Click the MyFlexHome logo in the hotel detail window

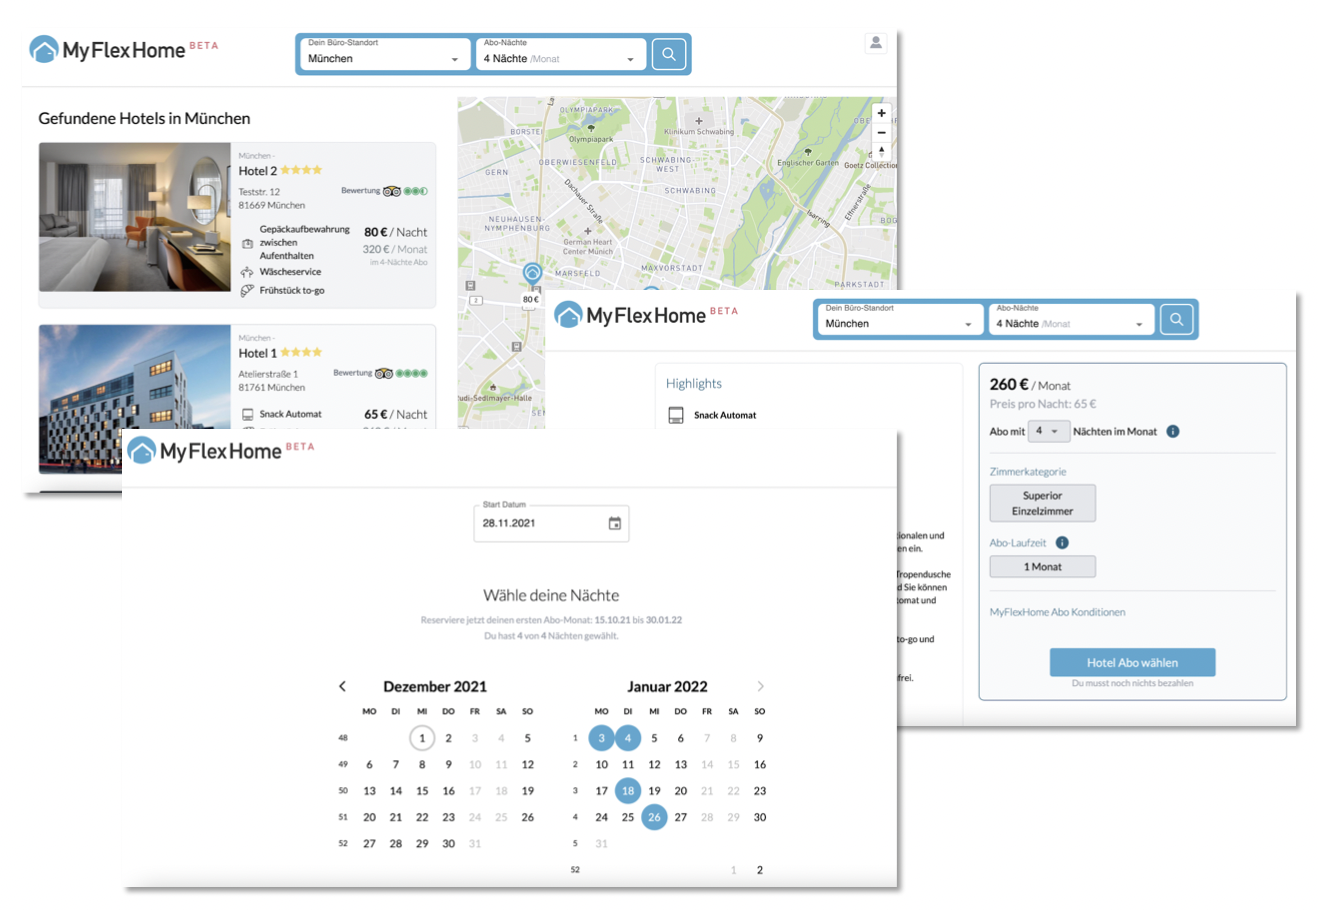tap(645, 315)
